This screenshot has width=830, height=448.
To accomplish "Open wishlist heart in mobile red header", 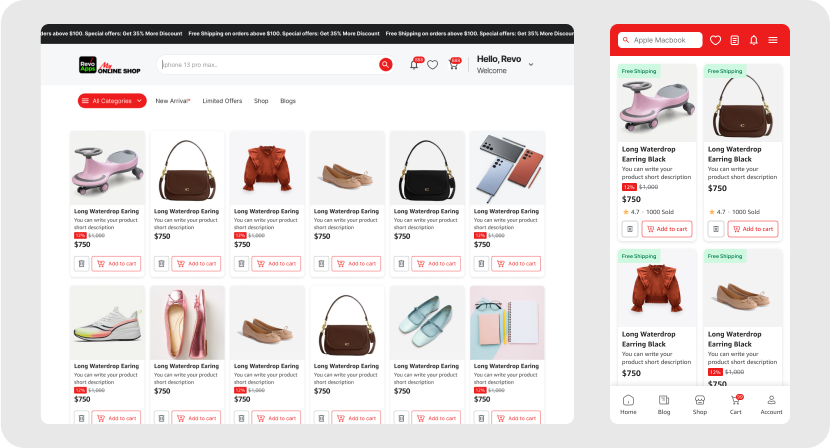I will click(x=715, y=40).
